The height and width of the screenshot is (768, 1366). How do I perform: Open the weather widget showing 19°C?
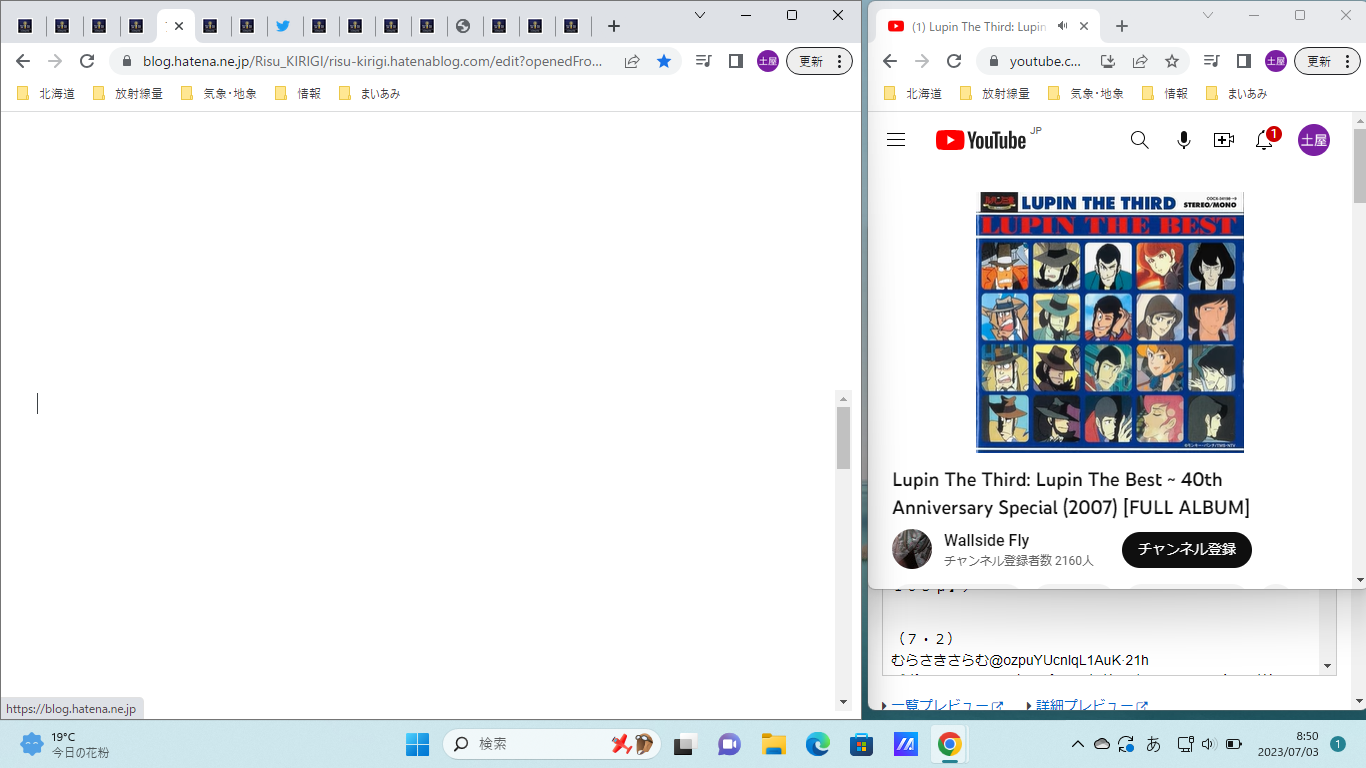coord(65,744)
